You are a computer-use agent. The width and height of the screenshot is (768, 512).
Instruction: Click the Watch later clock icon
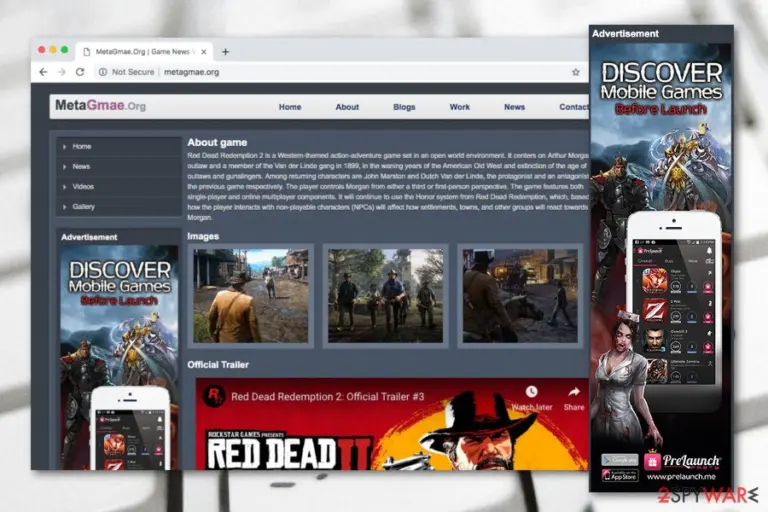click(x=531, y=391)
